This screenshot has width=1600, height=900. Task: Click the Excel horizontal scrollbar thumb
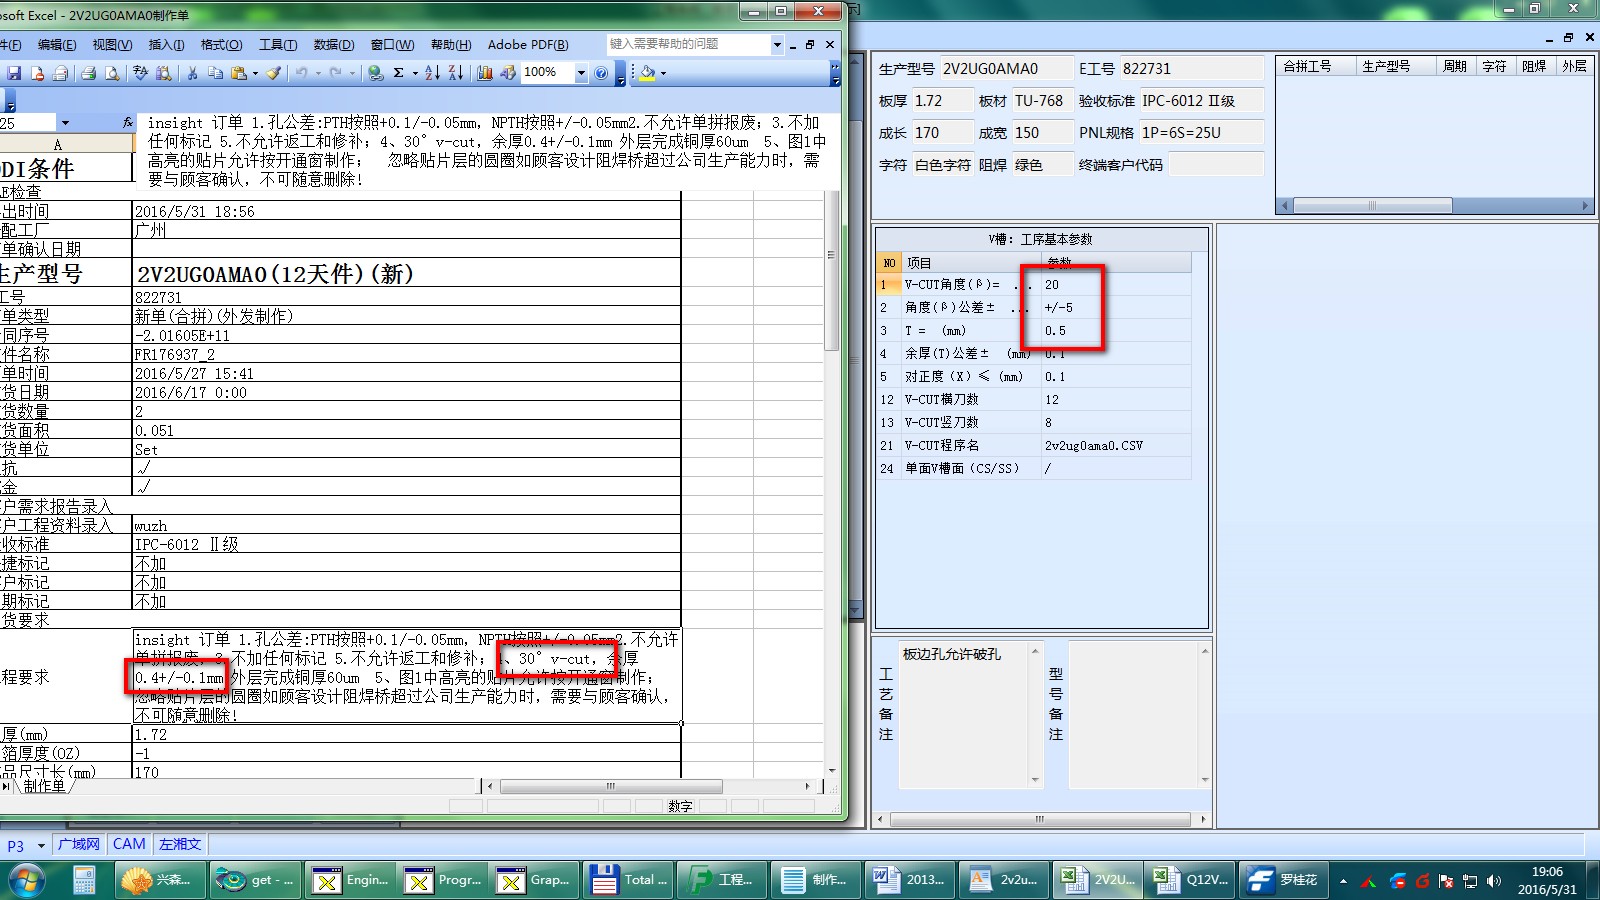coord(610,787)
